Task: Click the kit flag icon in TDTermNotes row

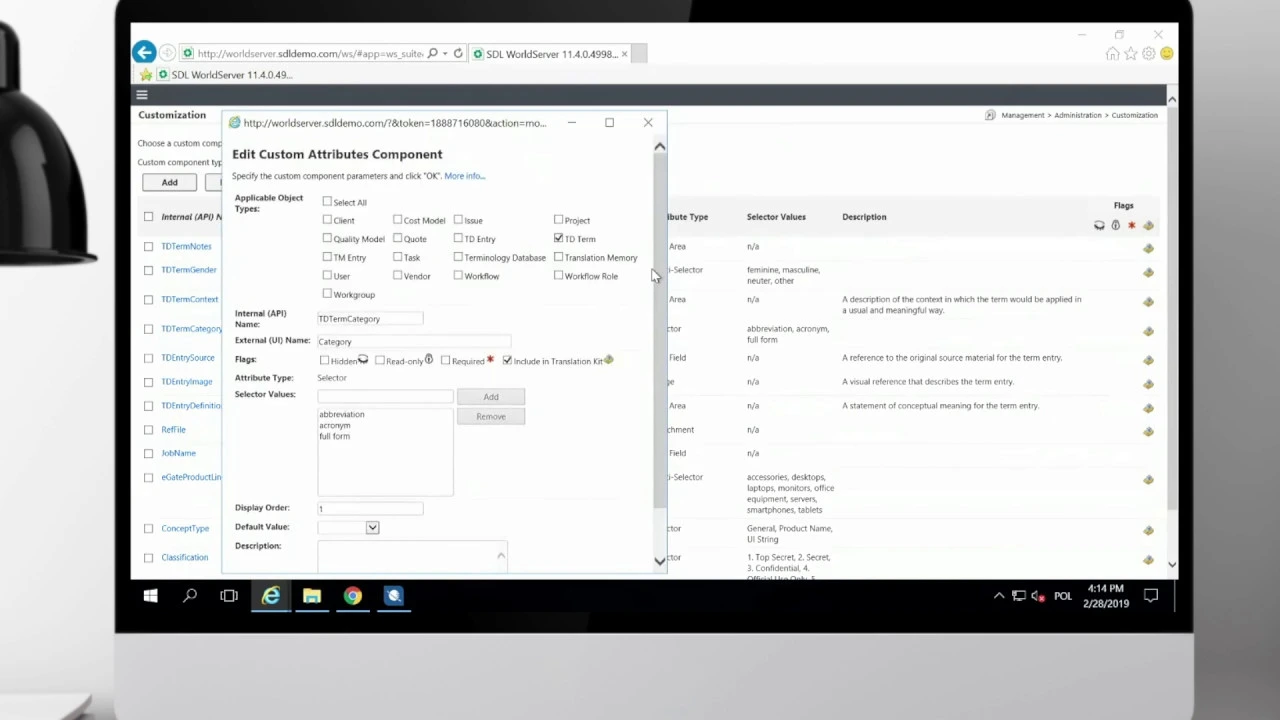Action: 1148,248
